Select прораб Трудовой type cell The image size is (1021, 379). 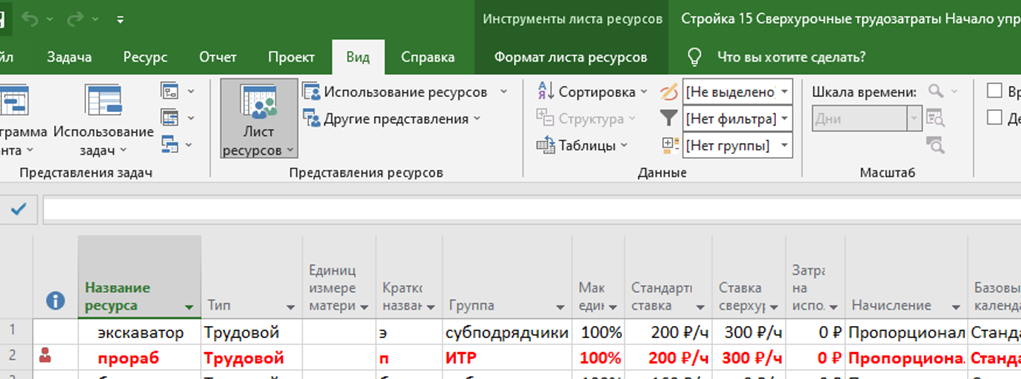251,358
